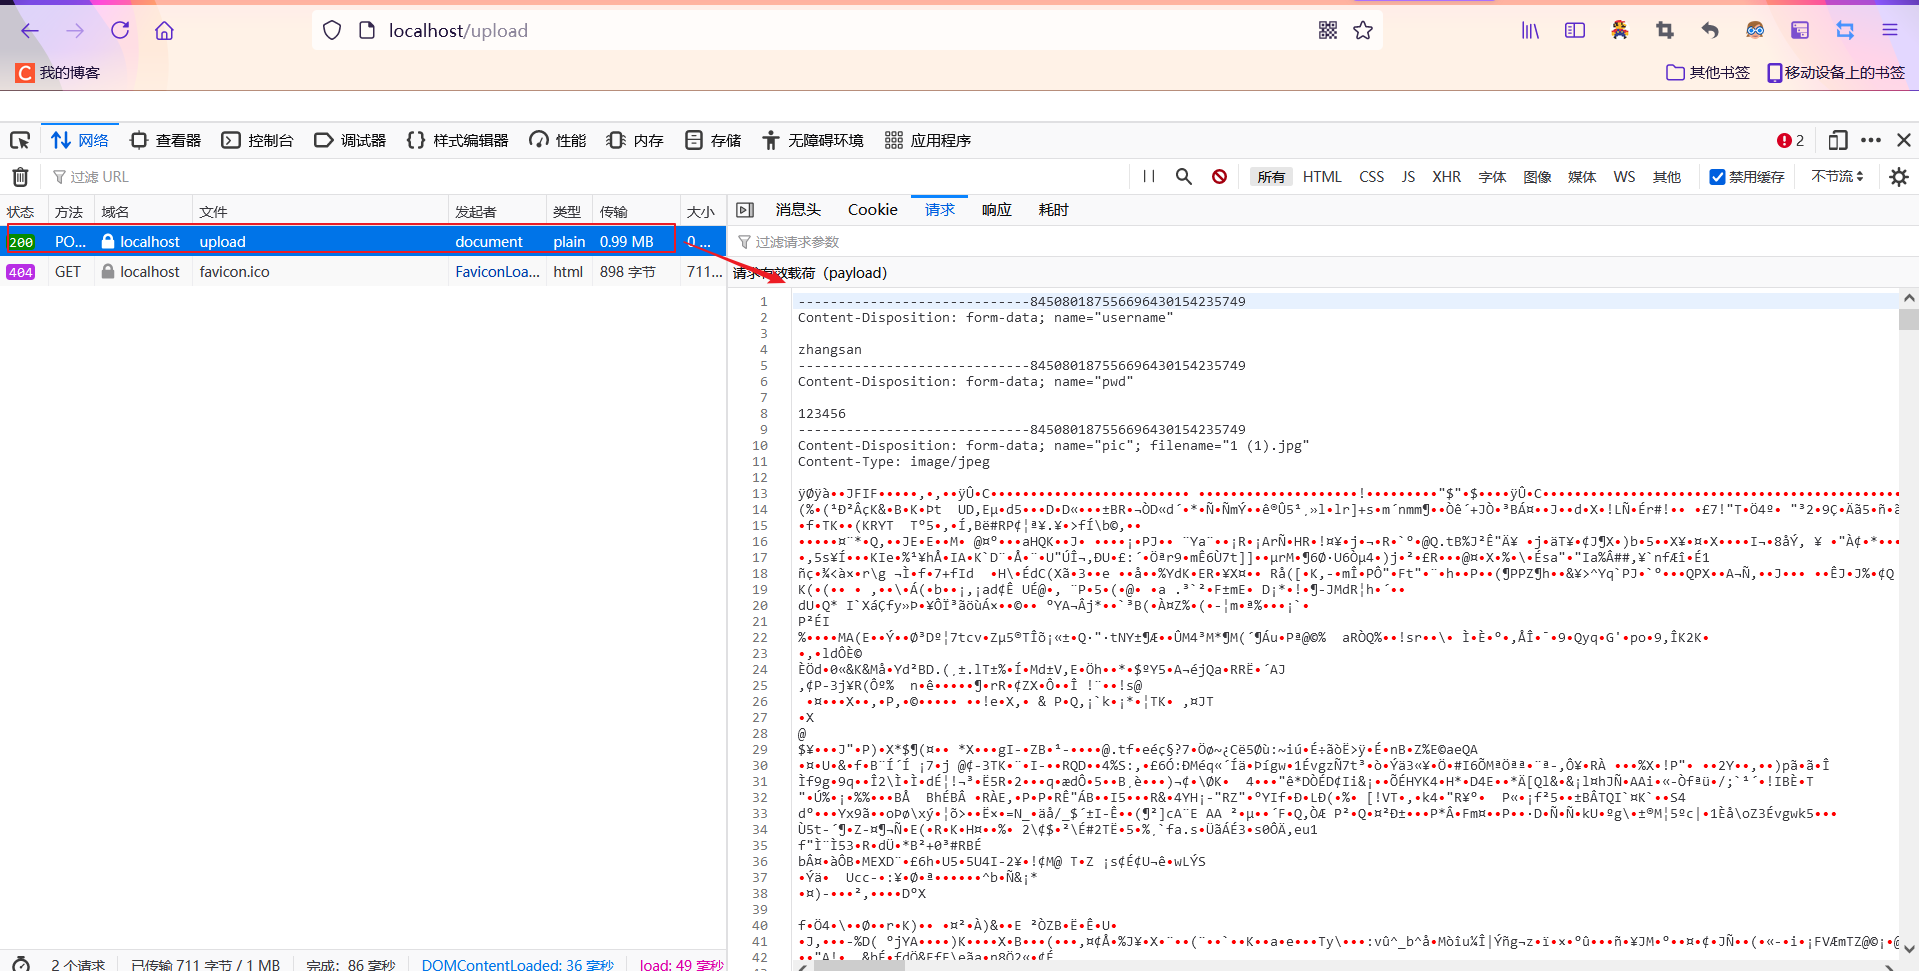Toggle responsive design mode icon
Image resolution: width=1919 pixels, height=971 pixels.
point(1838,141)
